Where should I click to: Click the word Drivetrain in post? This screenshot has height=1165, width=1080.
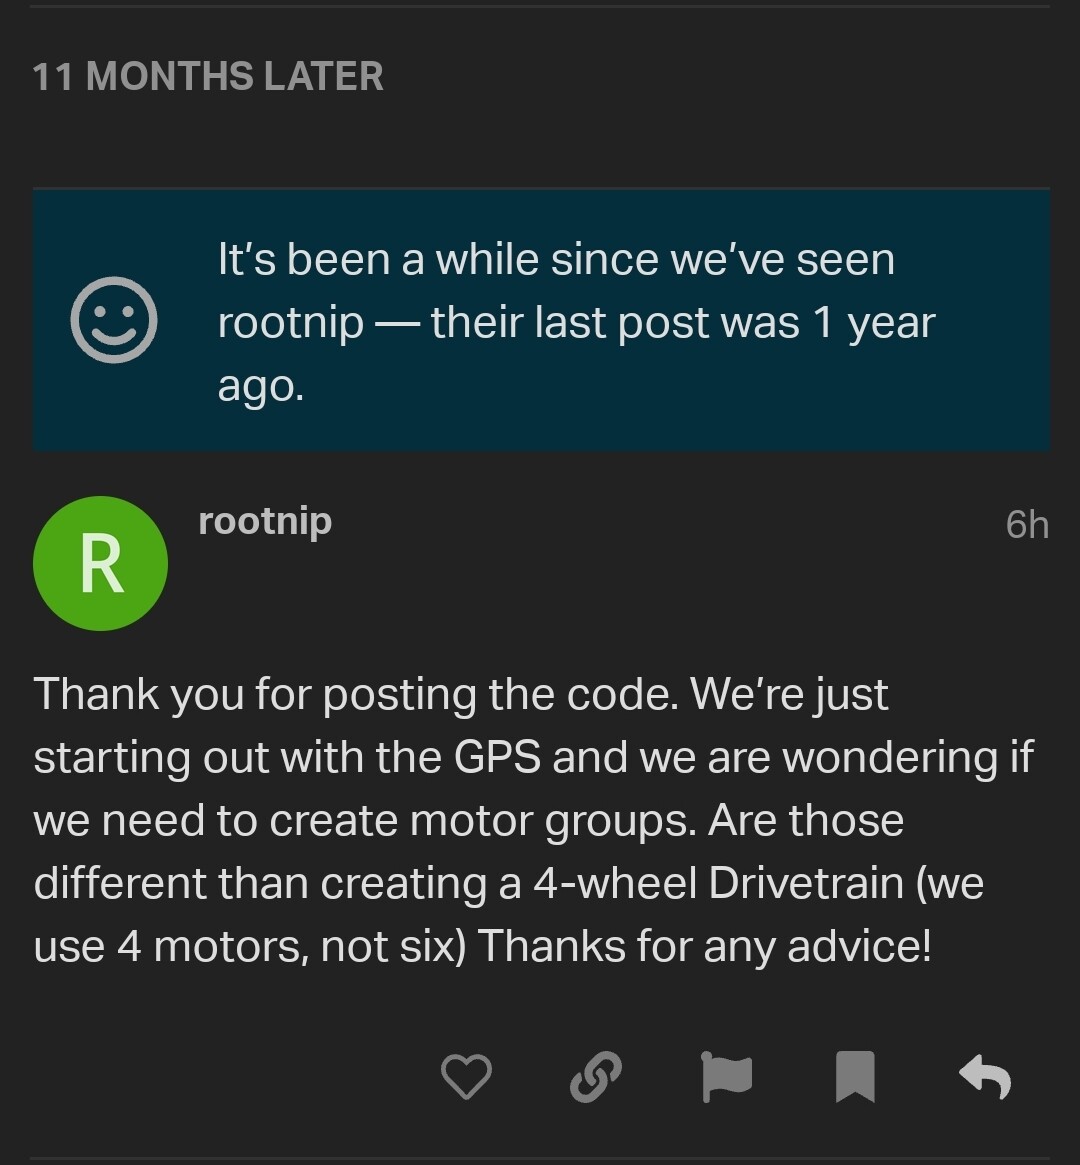coord(806,883)
